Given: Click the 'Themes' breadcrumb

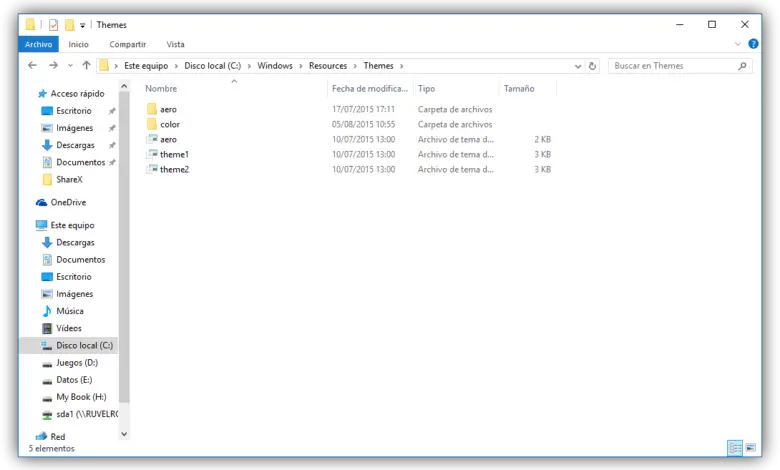Looking at the screenshot, I should coord(378,66).
